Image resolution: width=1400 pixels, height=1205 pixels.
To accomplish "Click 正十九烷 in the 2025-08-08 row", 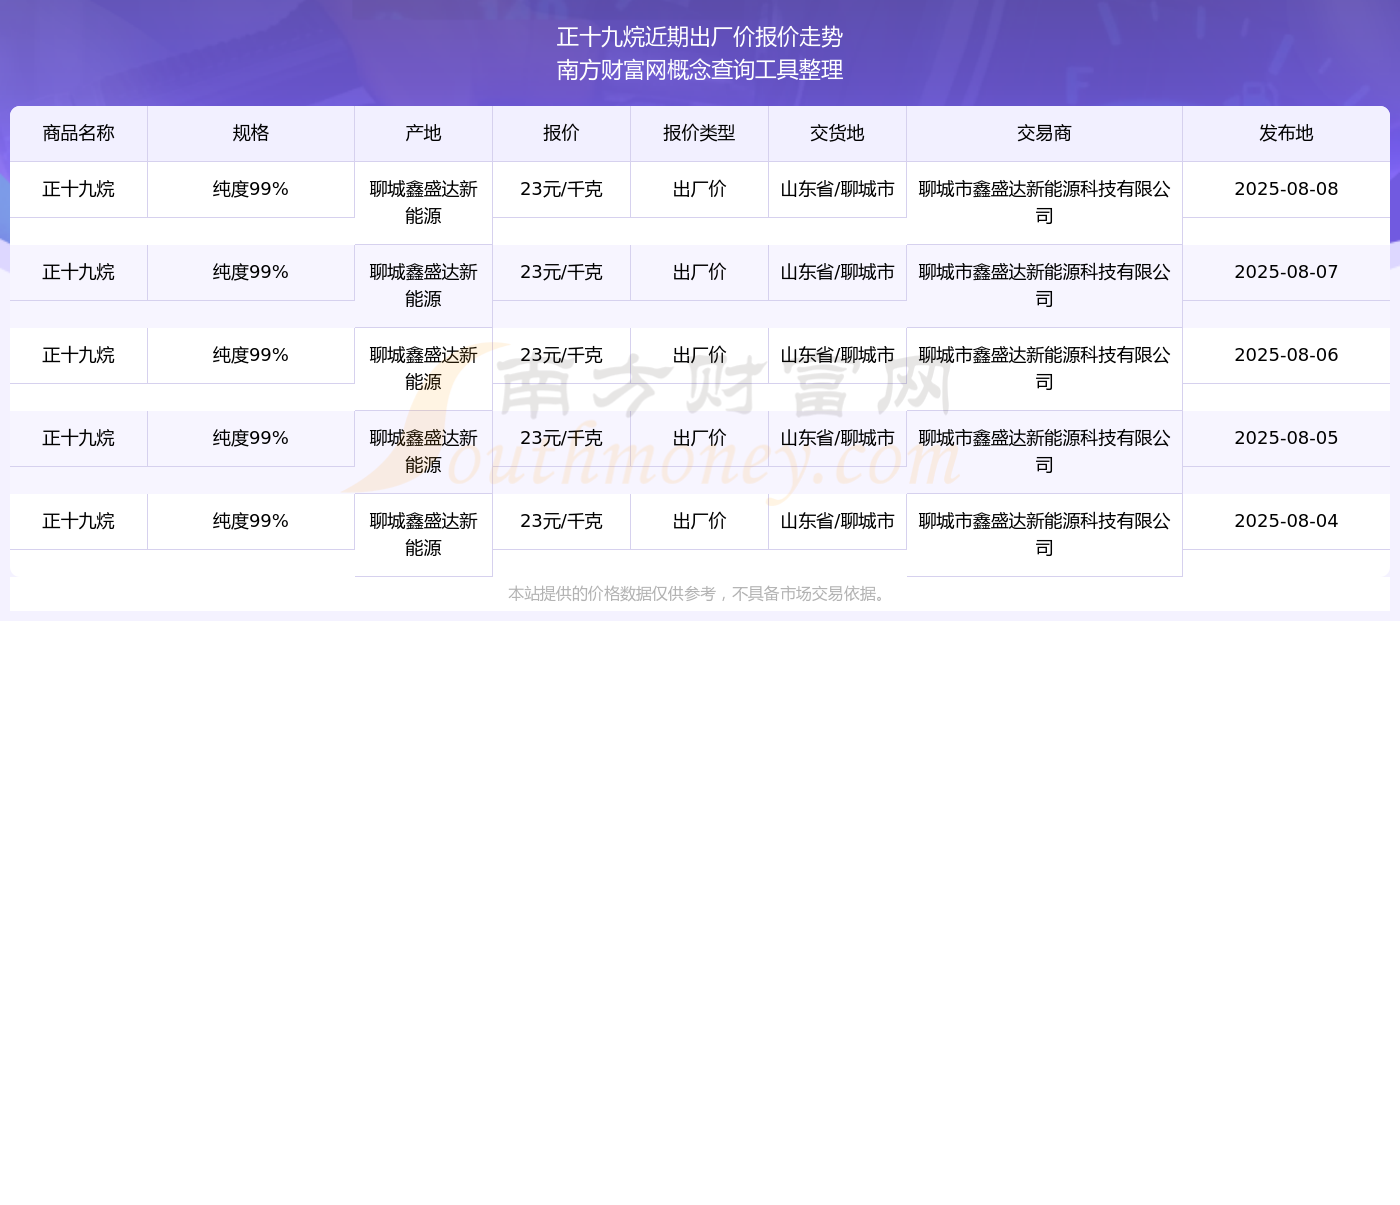I will tap(79, 189).
